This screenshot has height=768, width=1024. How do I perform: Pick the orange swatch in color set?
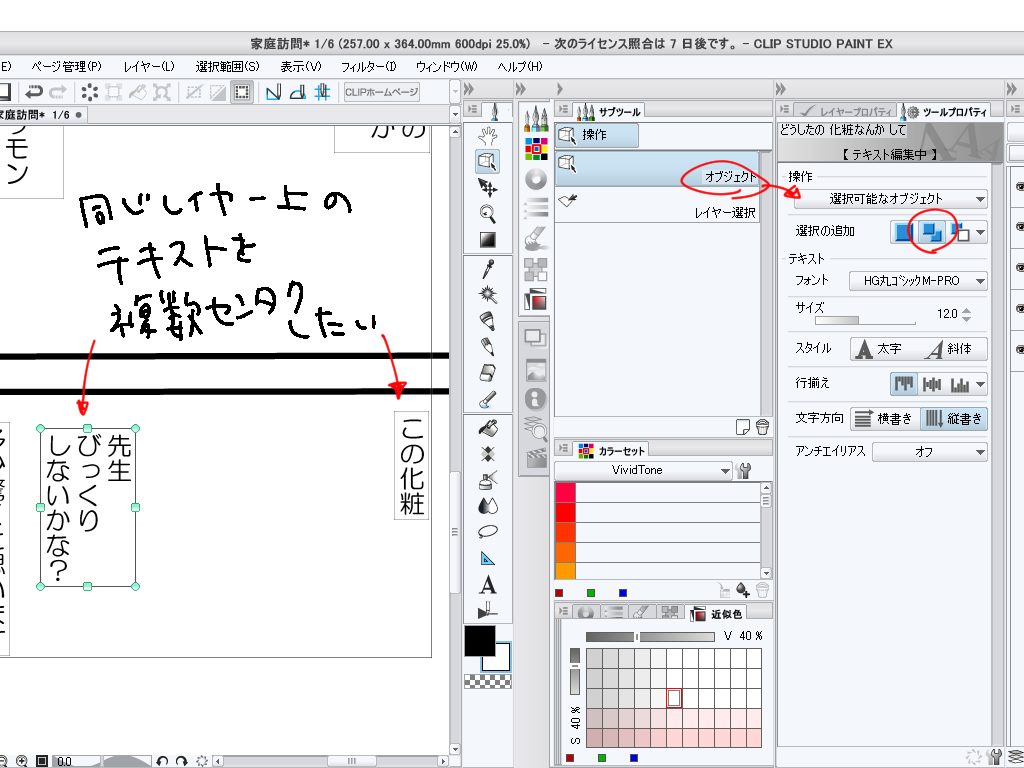tap(565, 551)
